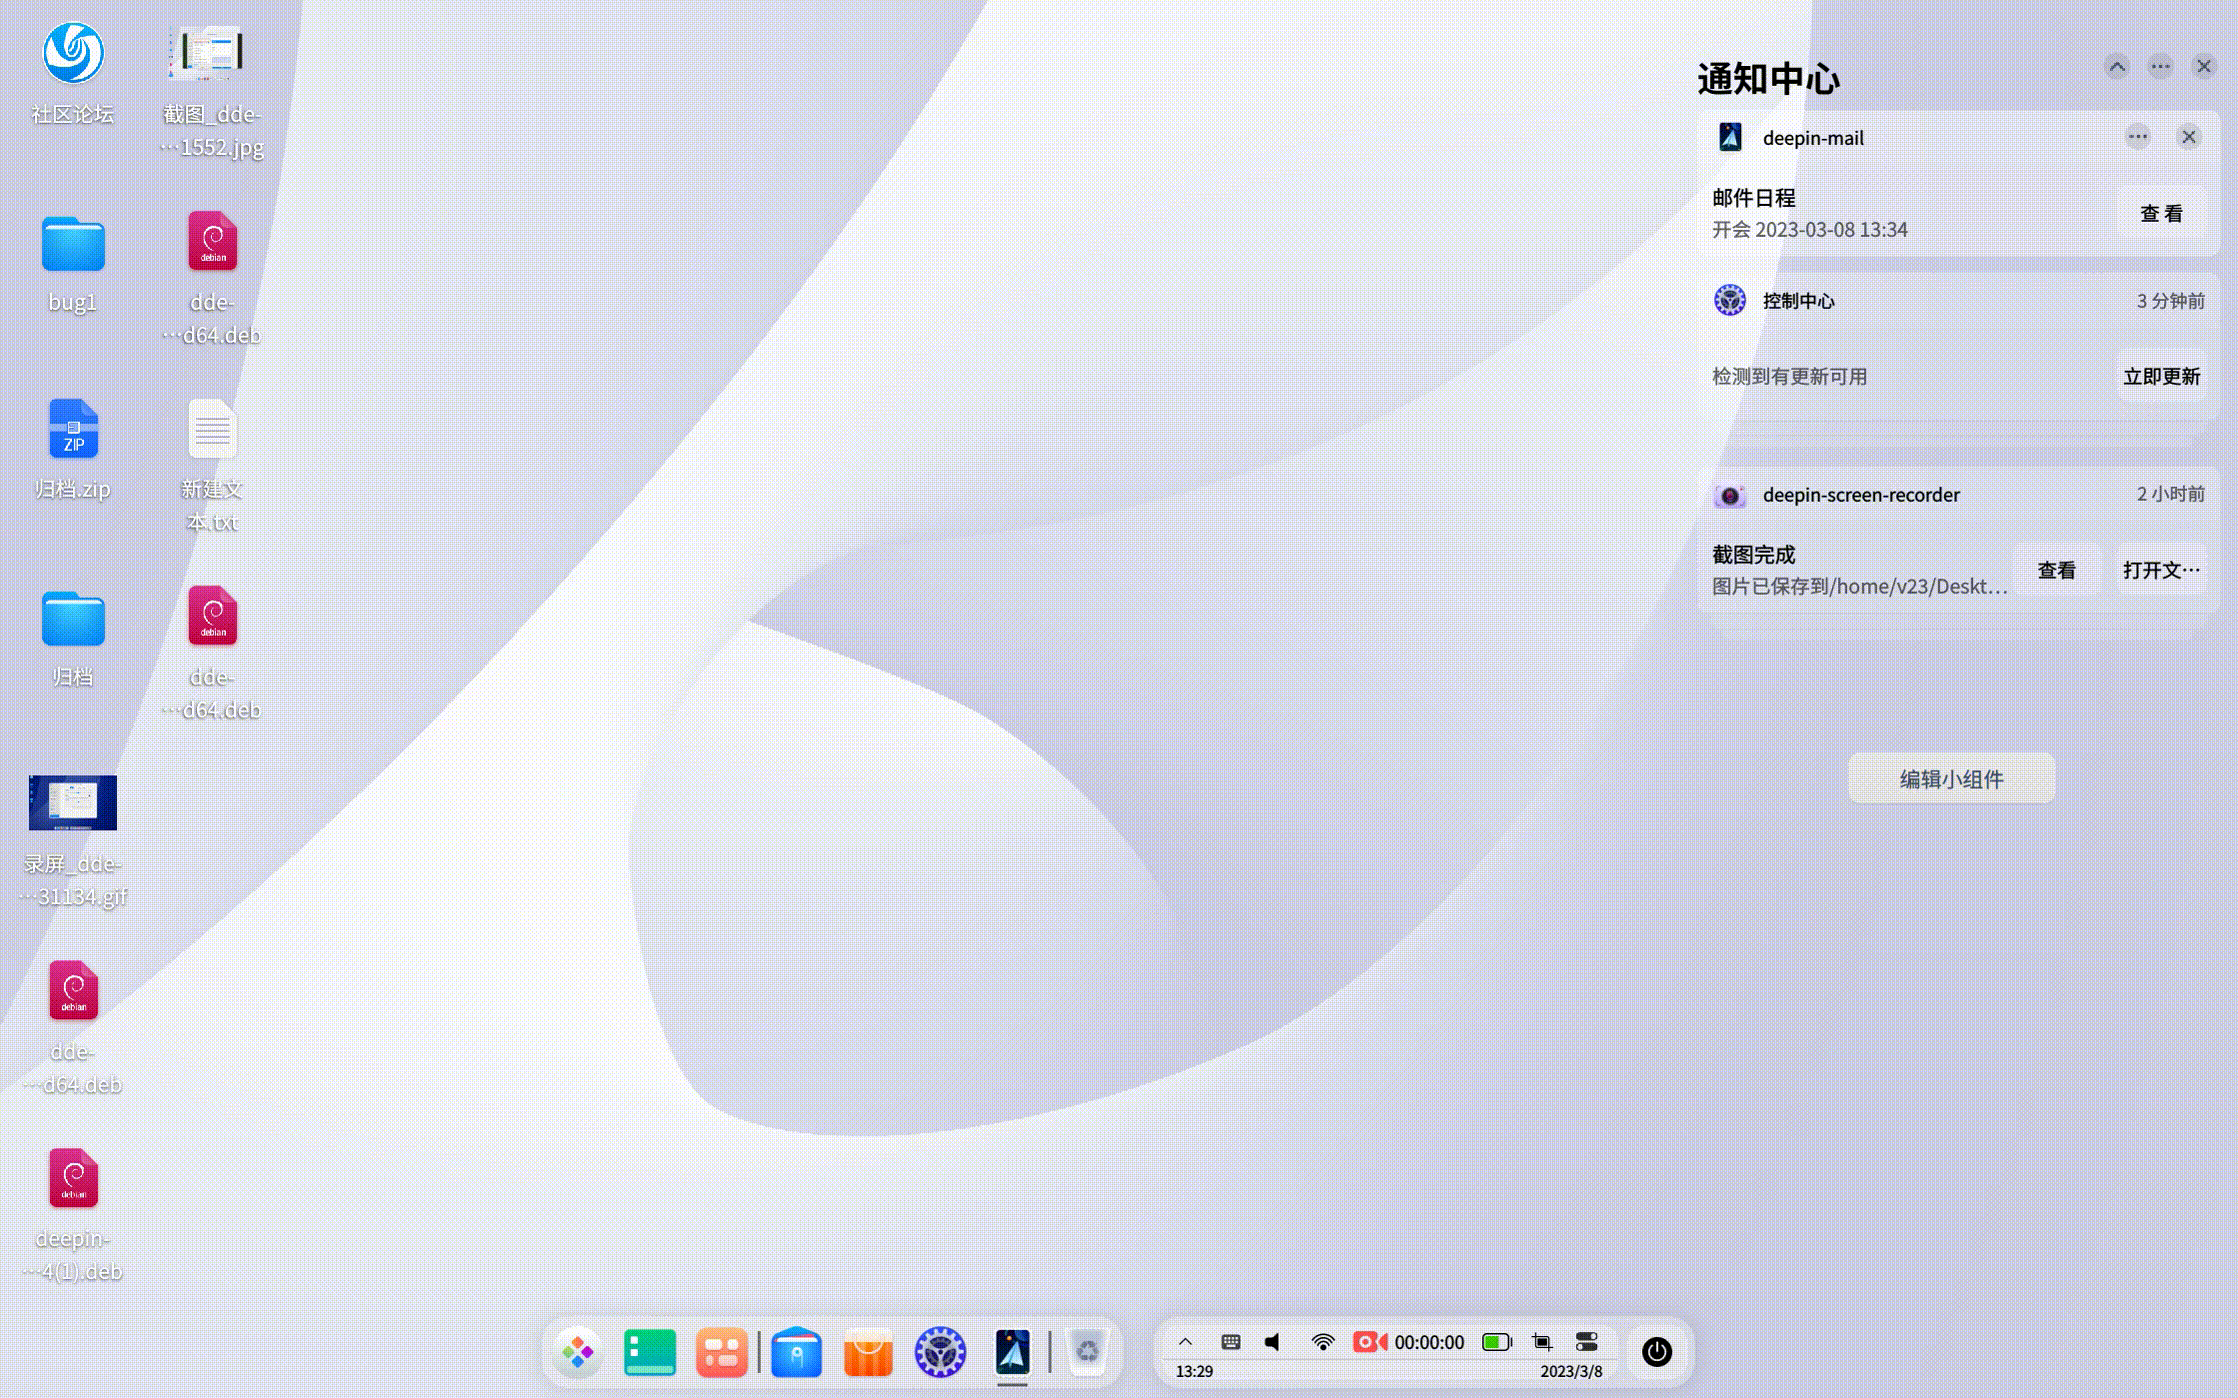Open the Wi-Fi network tray icon
This screenshot has width=2238, height=1398.
pos(1322,1342)
